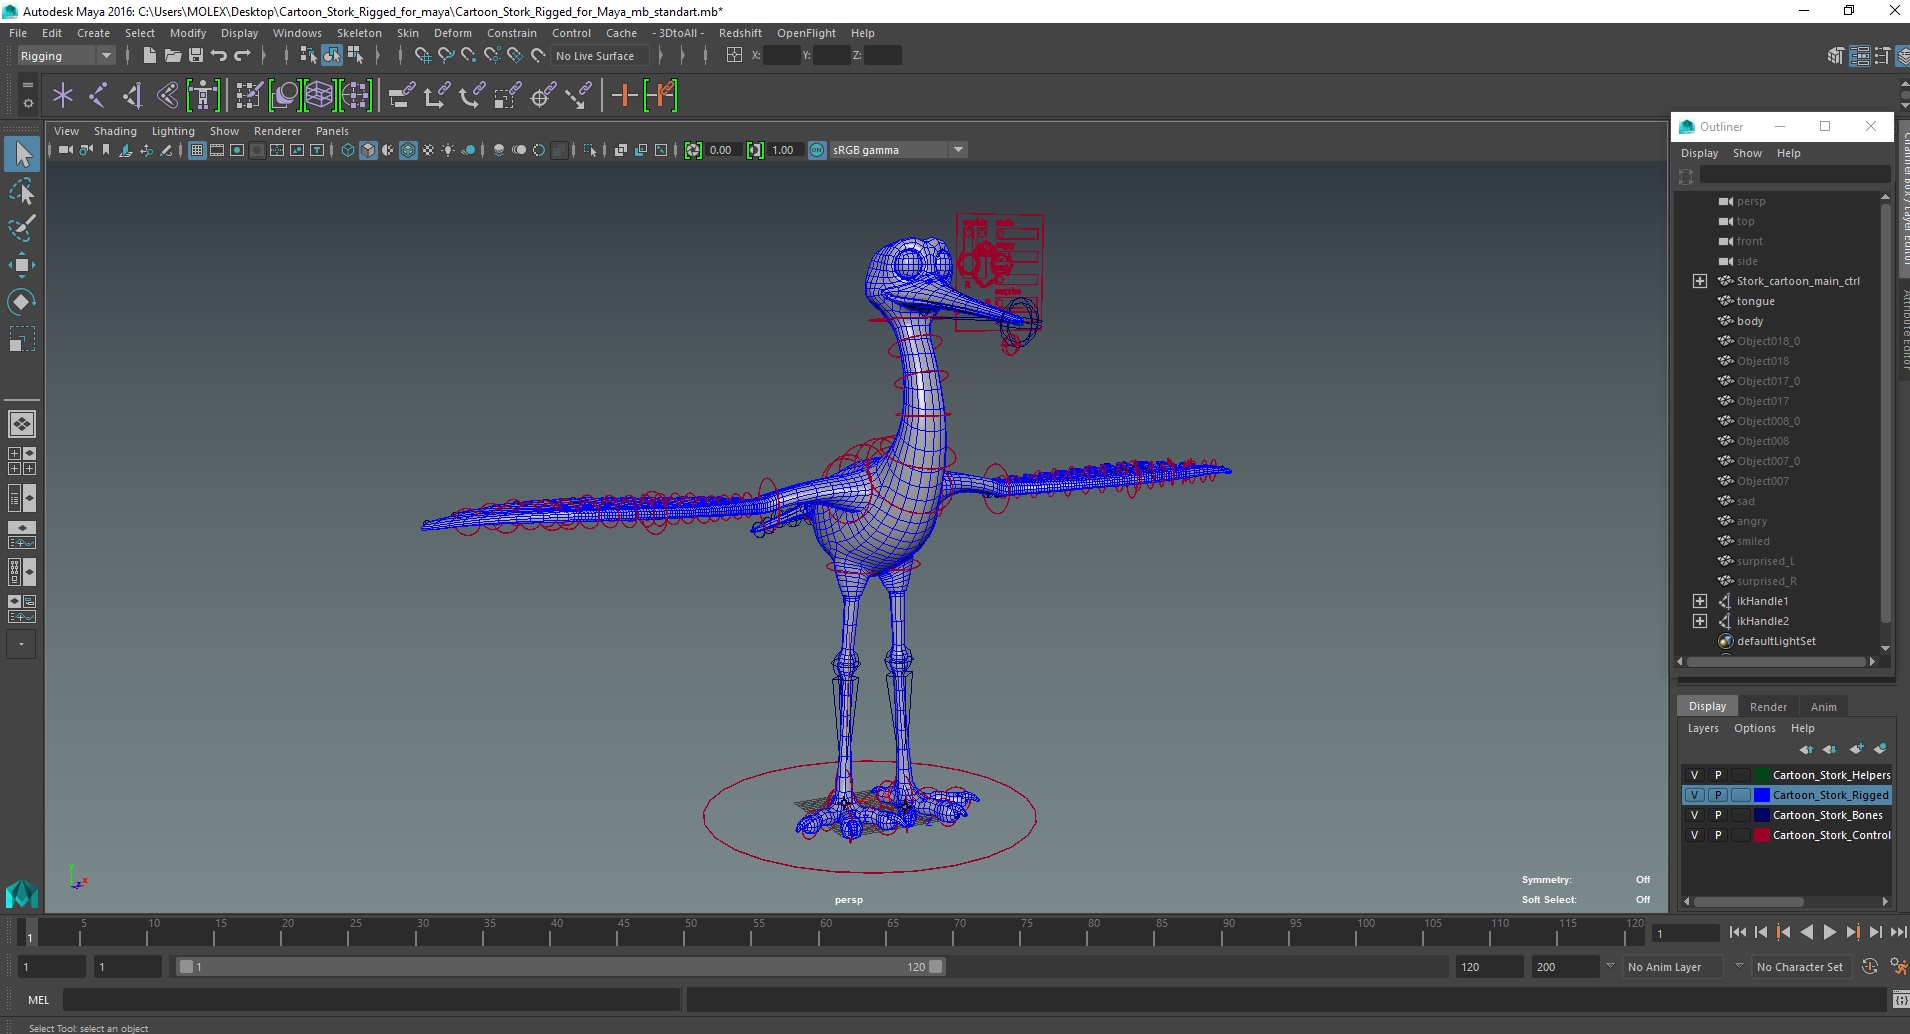Click the Maya home logo icon
1910x1034 pixels.
[x=22, y=893]
